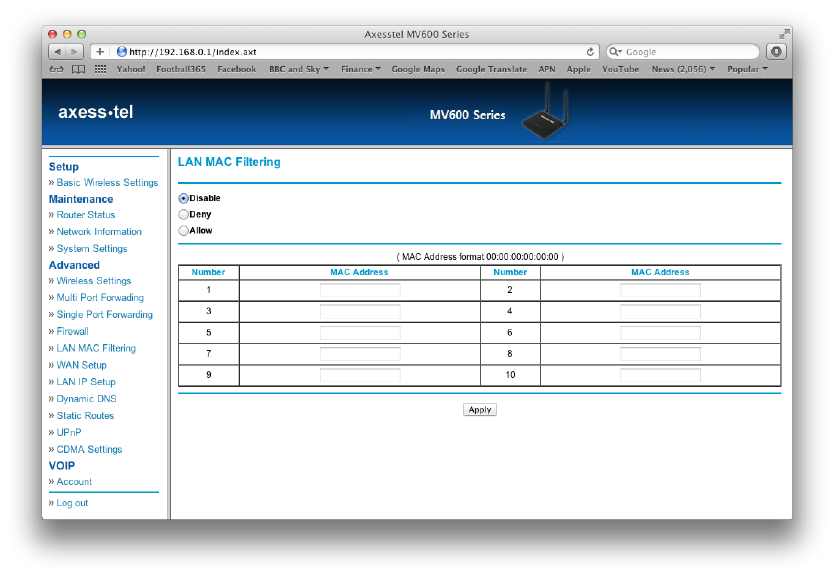Open the Google Translate bookmark

point(491,69)
